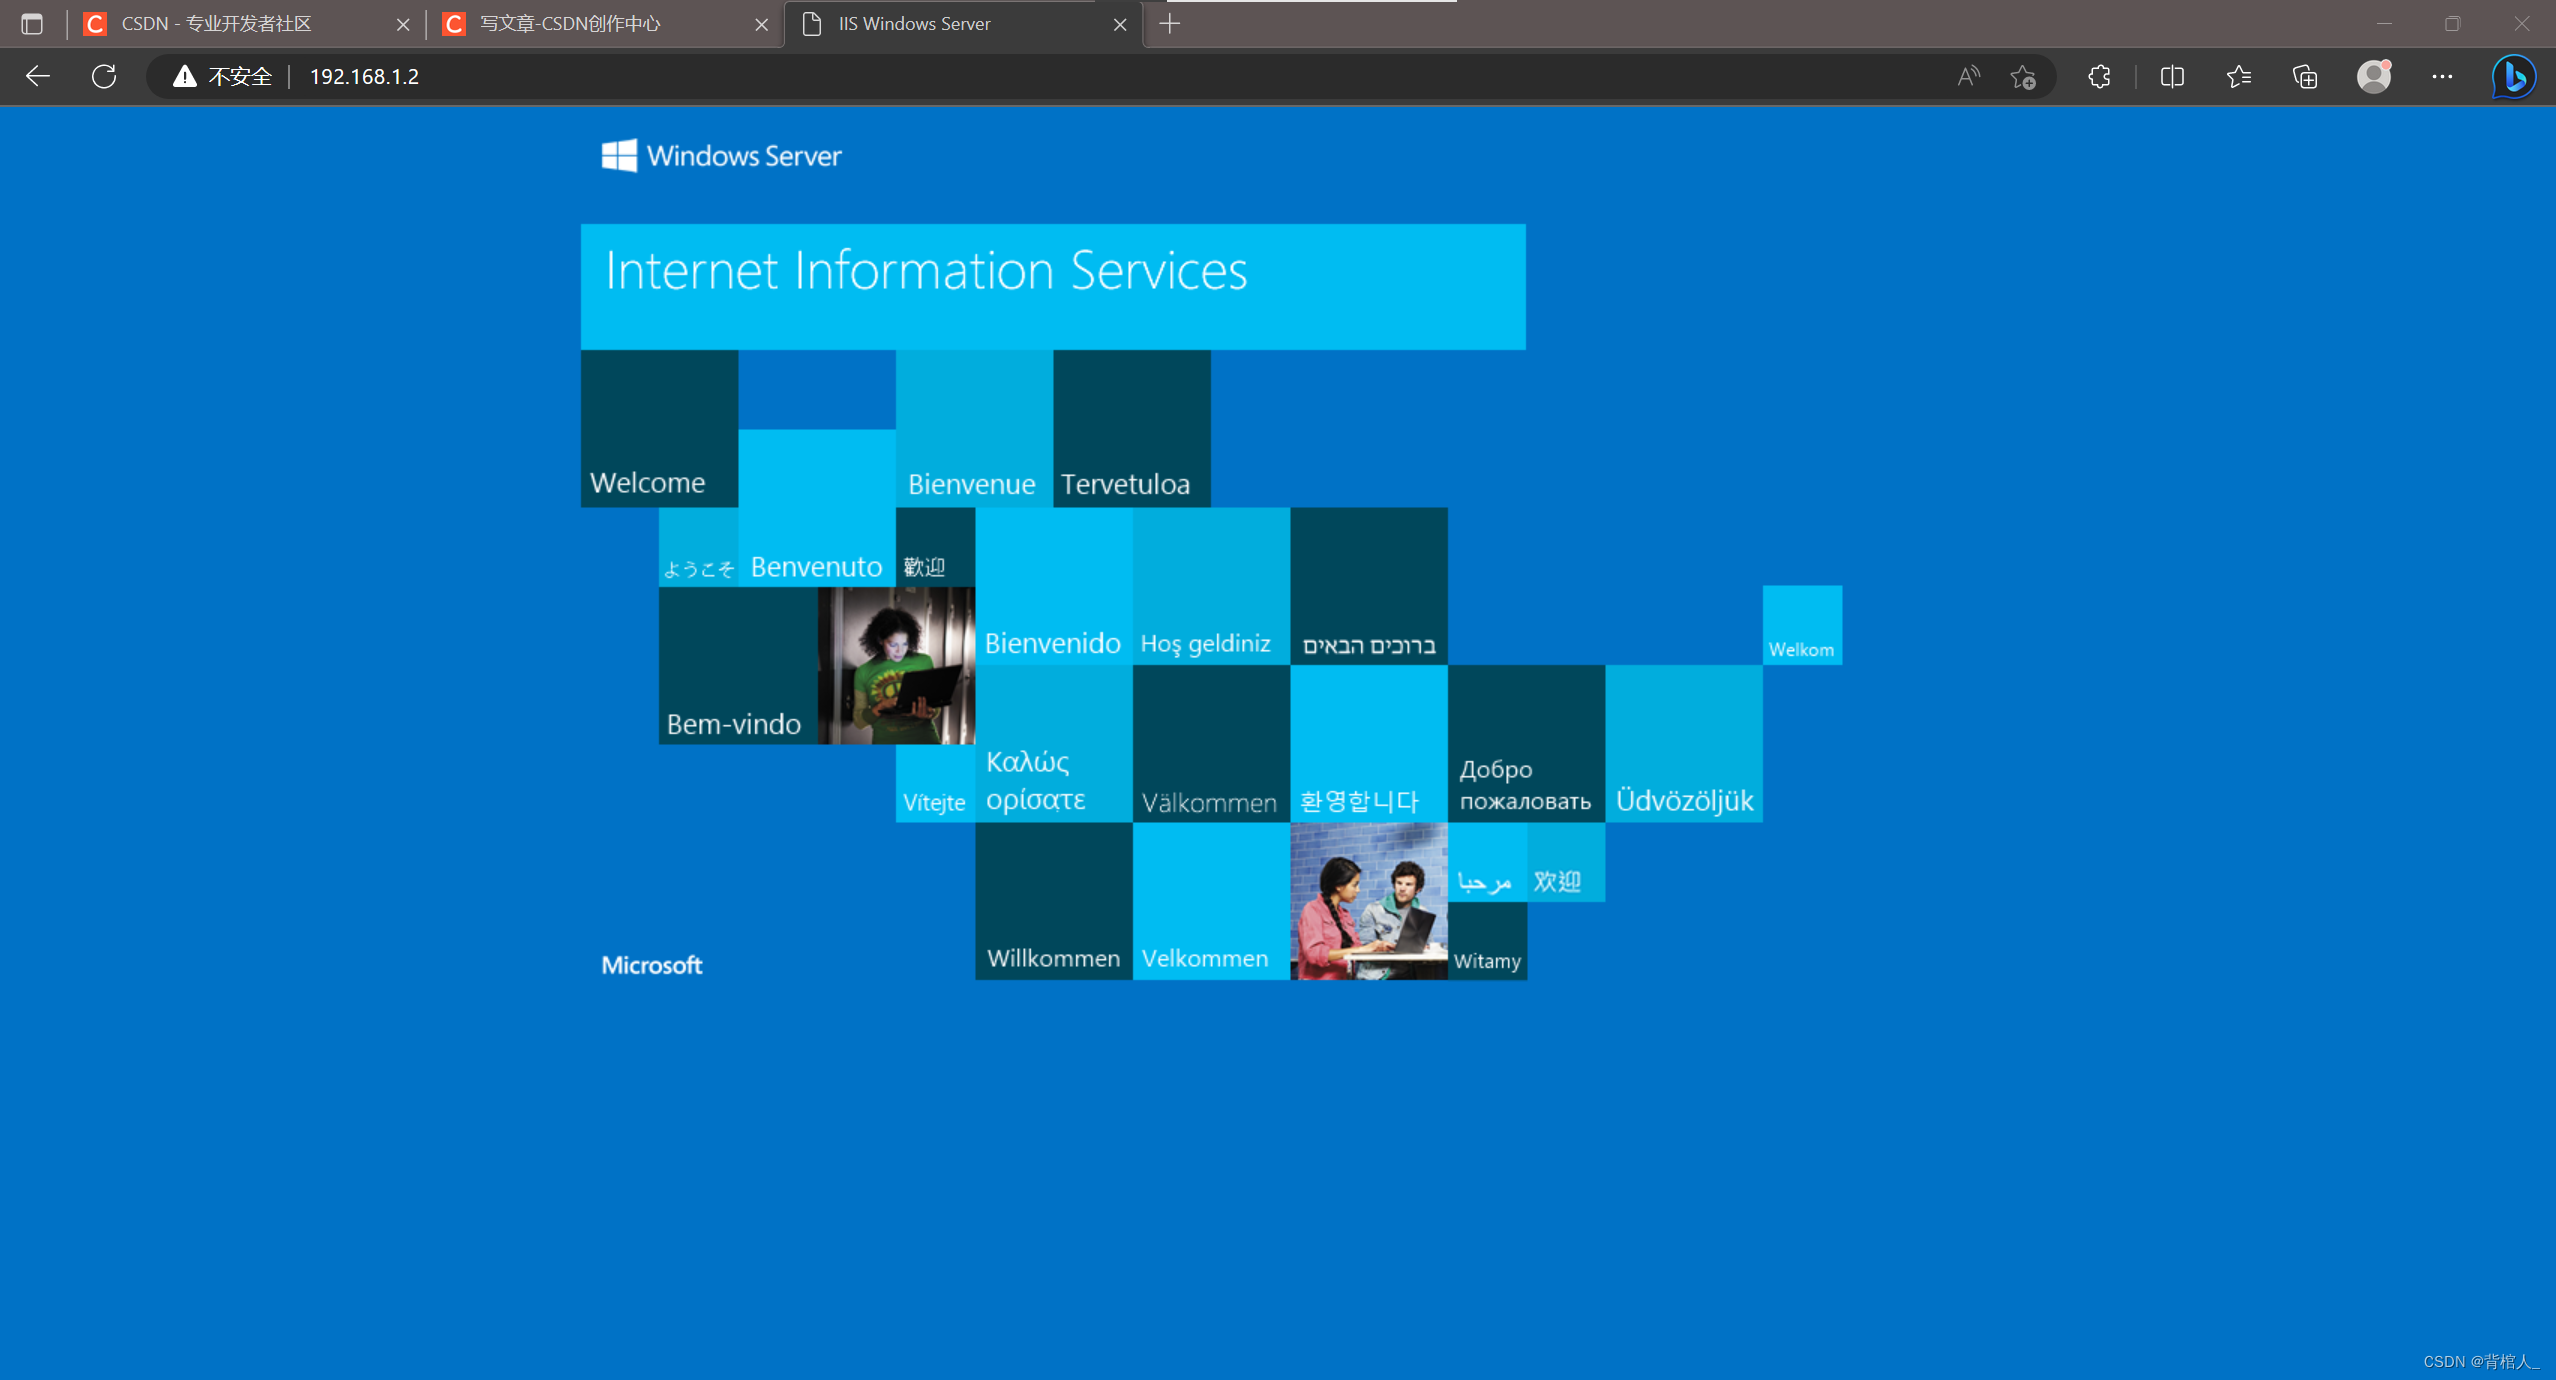Click the address bar URL 192.168.1.2
Image resolution: width=2556 pixels, height=1380 pixels.
coord(364,76)
